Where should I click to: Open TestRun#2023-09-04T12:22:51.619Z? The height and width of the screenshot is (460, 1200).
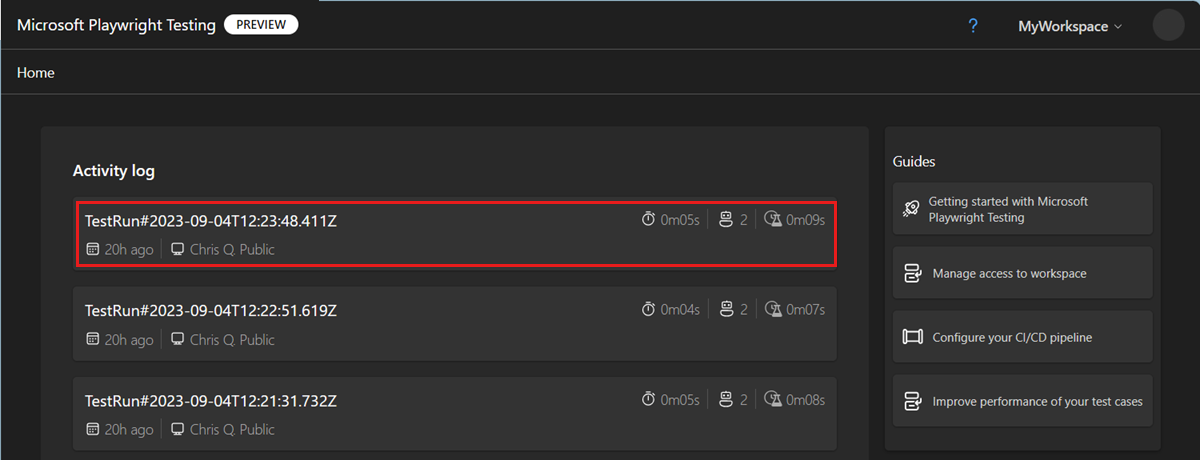(211, 311)
